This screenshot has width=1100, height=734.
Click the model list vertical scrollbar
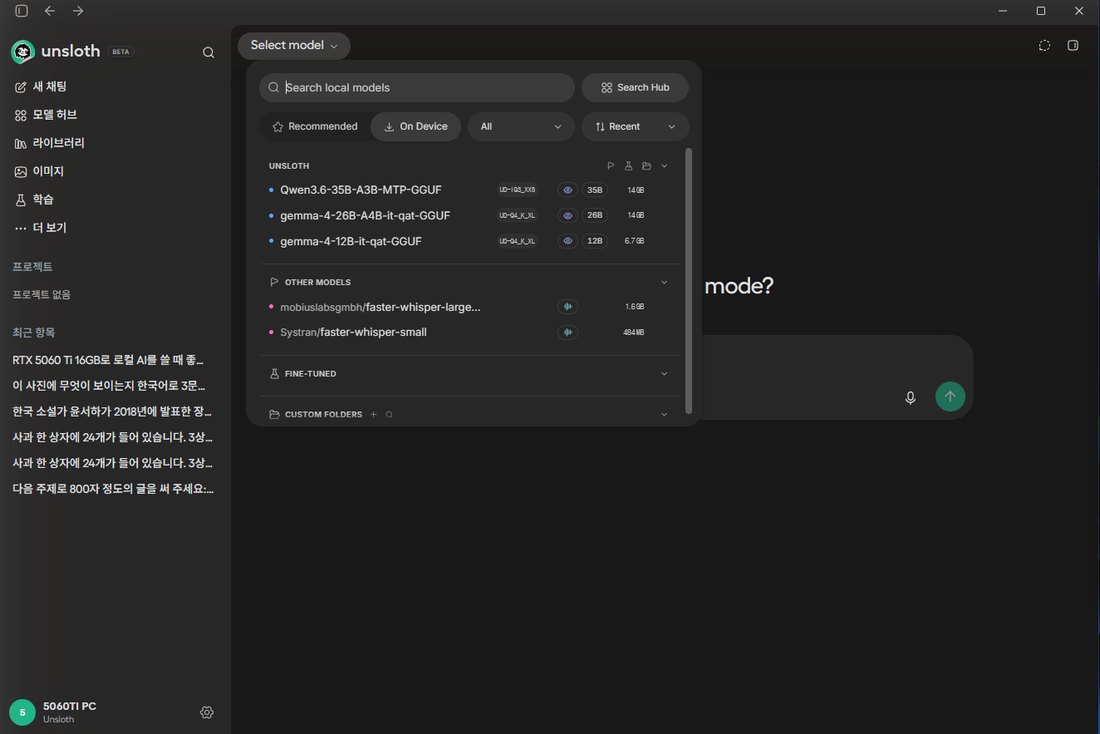pos(688,281)
